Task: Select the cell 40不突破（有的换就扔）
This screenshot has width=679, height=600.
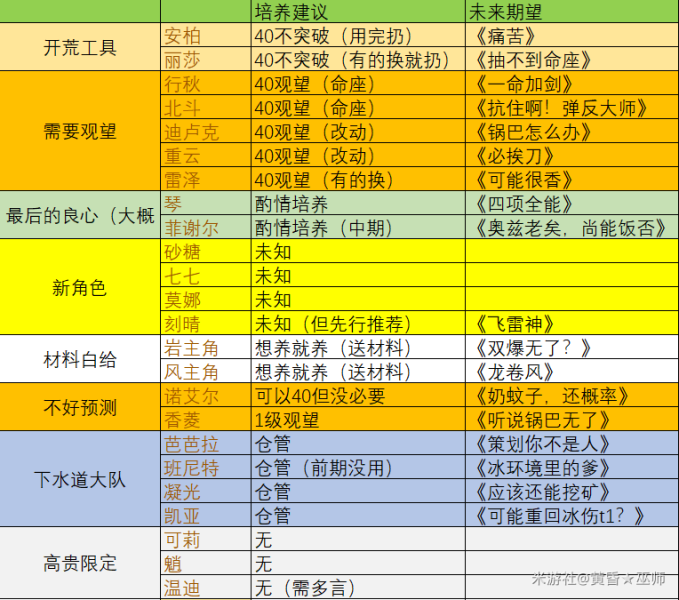Action: pos(358,59)
